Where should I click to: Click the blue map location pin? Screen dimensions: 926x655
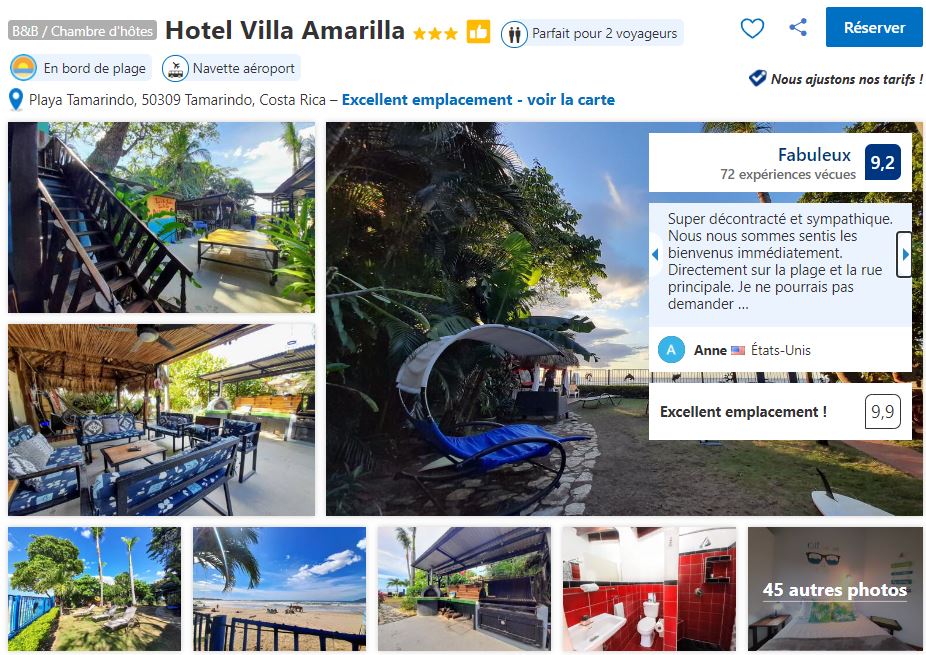tap(16, 99)
